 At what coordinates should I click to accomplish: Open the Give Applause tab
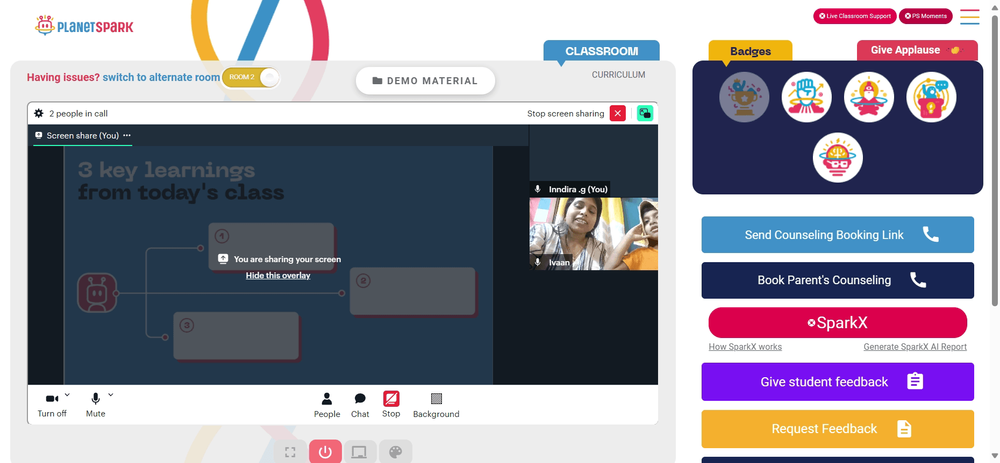click(916, 50)
